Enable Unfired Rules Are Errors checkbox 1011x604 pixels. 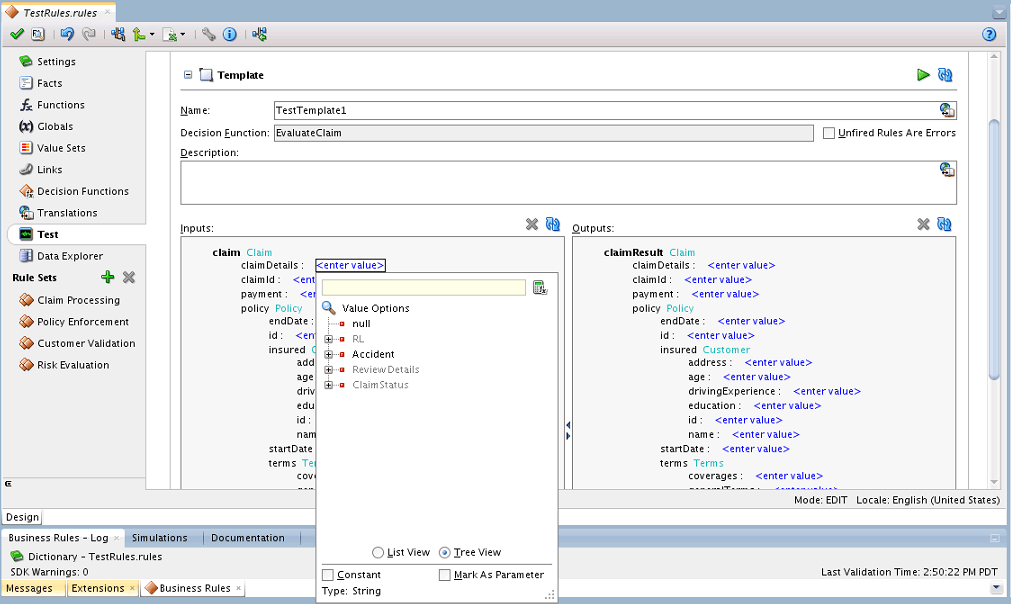pyautogui.click(x=829, y=133)
